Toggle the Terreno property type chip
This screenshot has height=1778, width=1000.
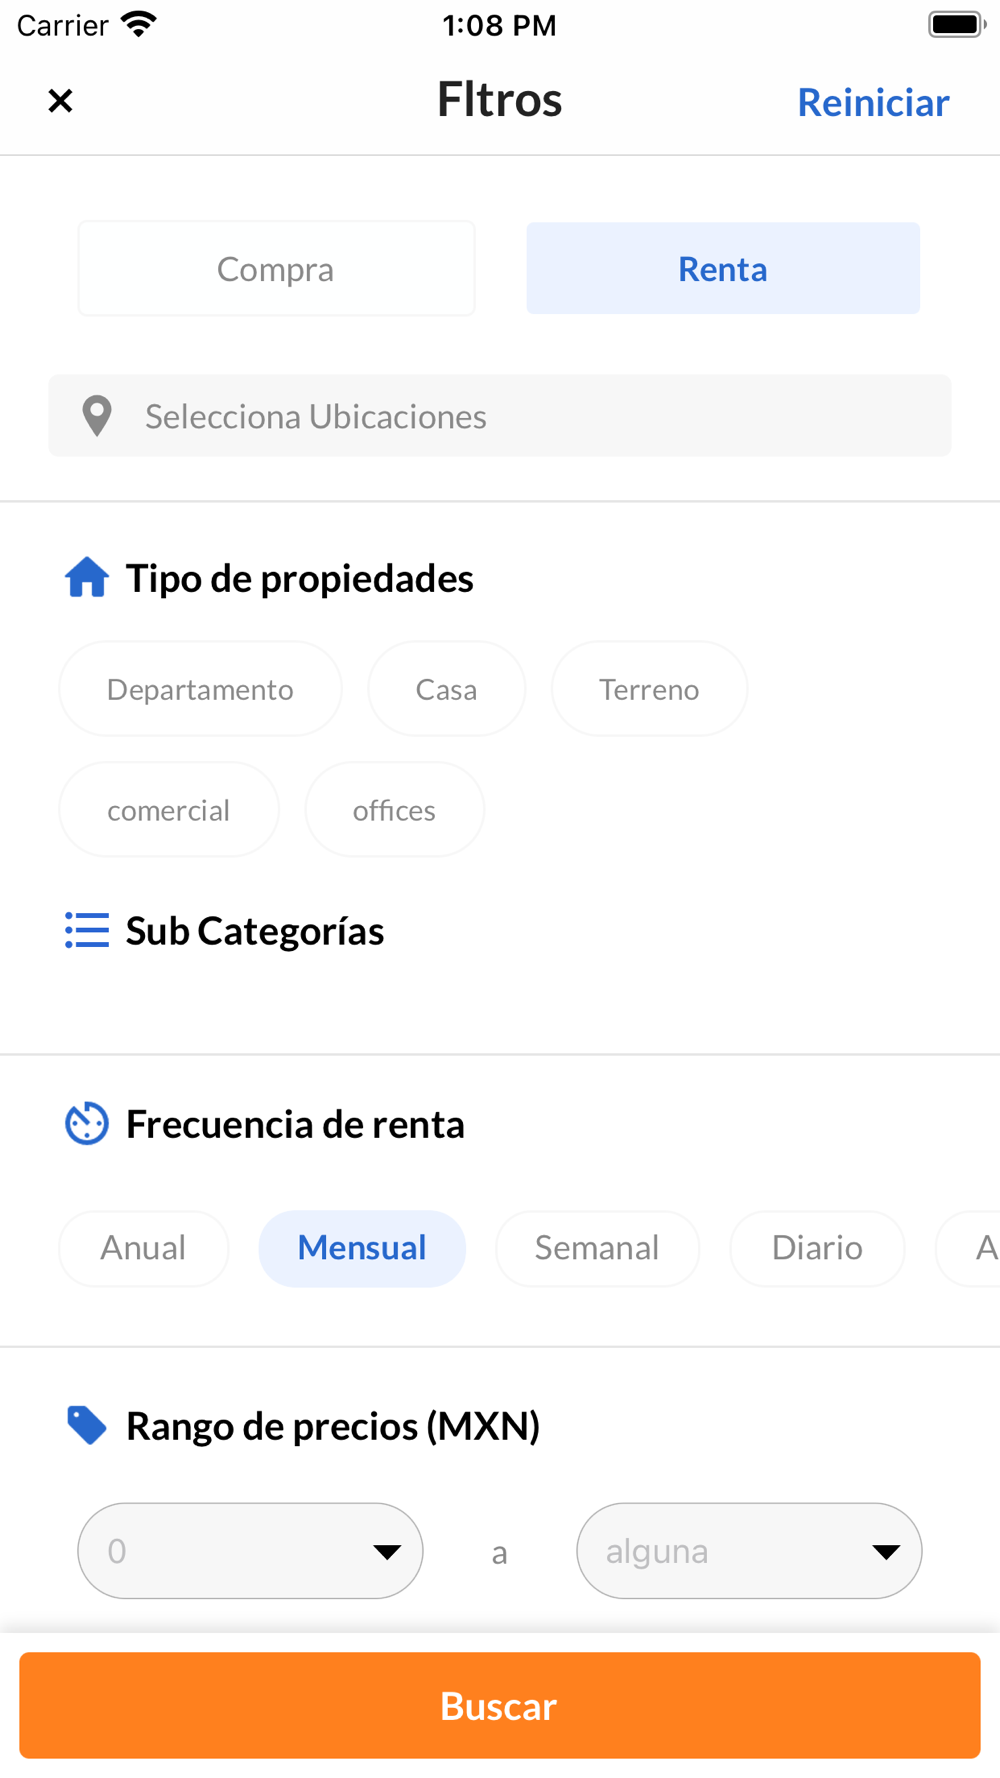coord(649,689)
